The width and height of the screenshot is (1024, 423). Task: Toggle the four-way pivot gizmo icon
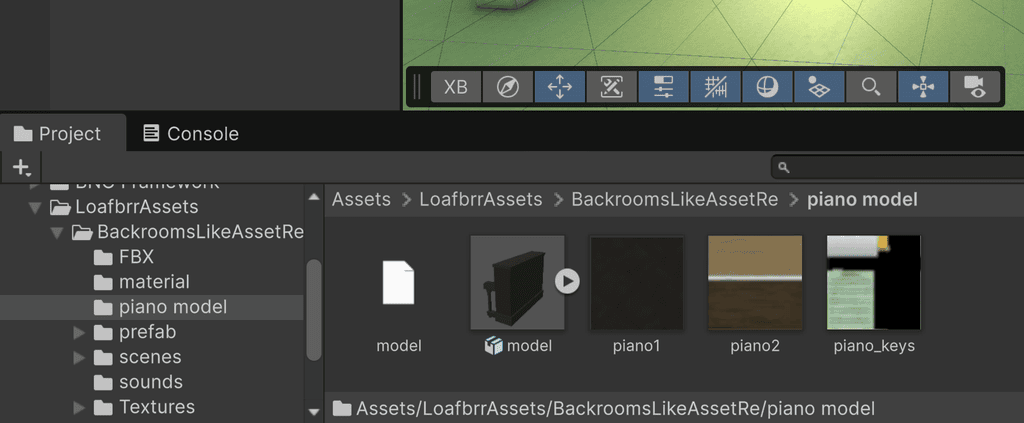(923, 87)
